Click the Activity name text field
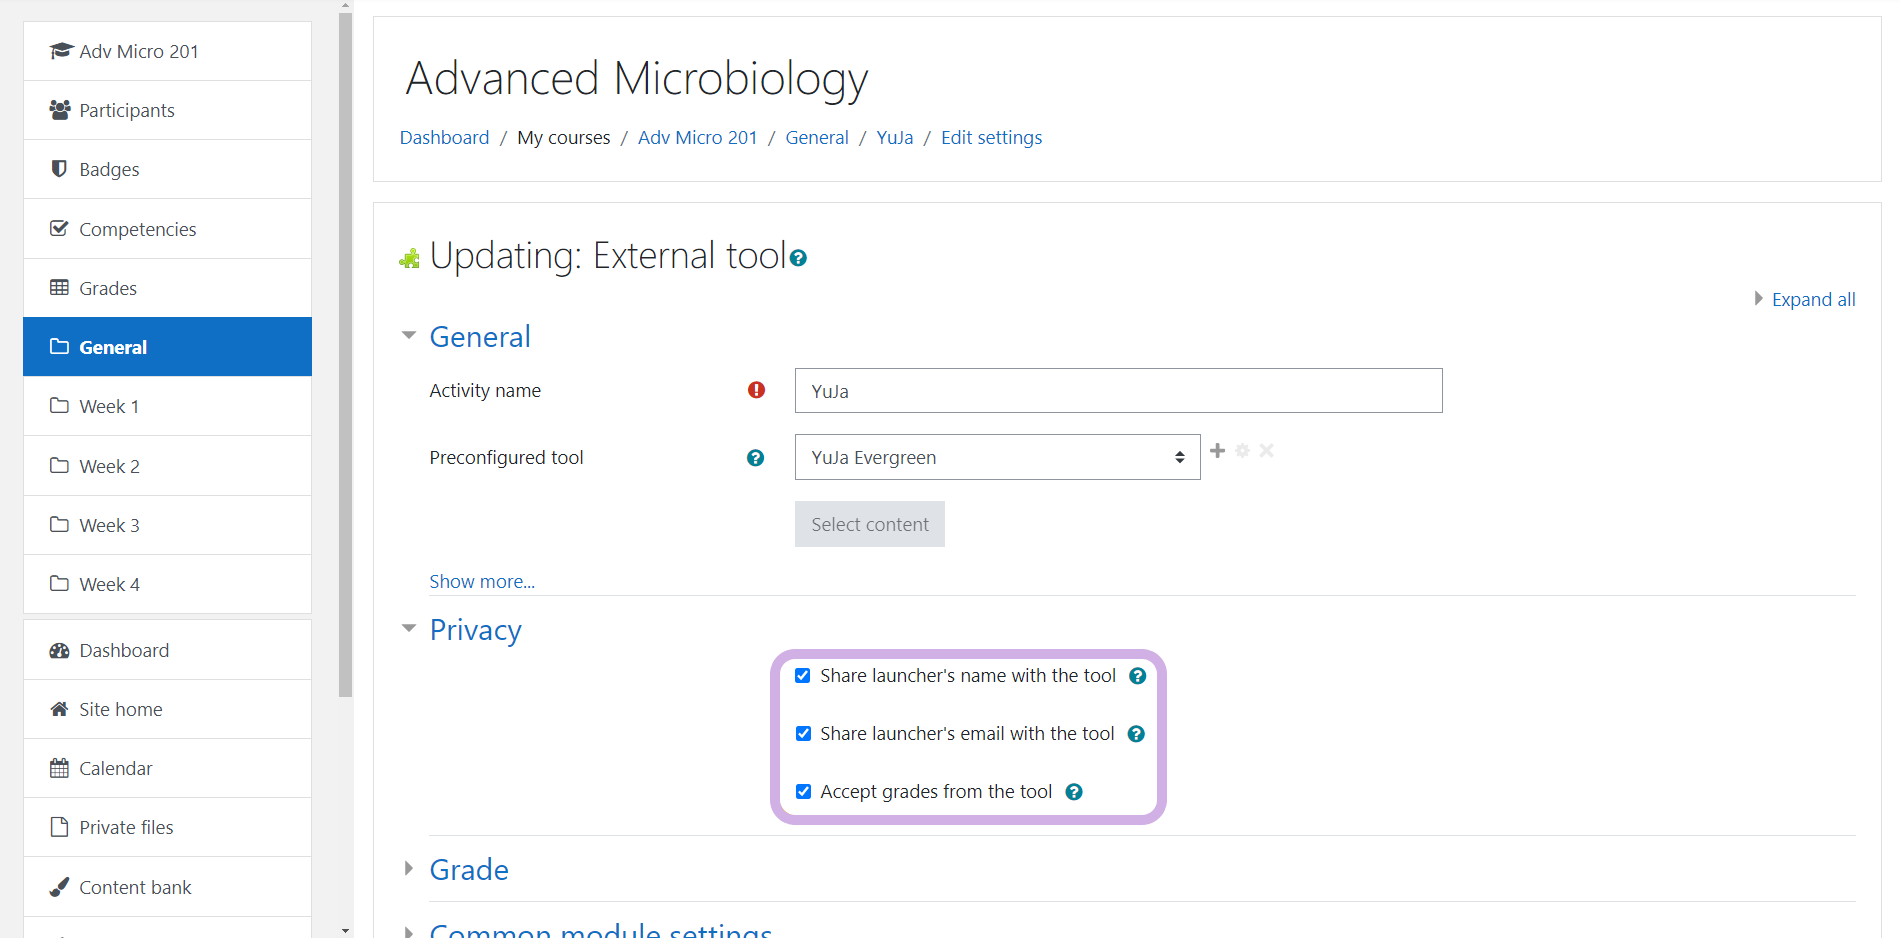The image size is (1901, 938). [1118, 391]
